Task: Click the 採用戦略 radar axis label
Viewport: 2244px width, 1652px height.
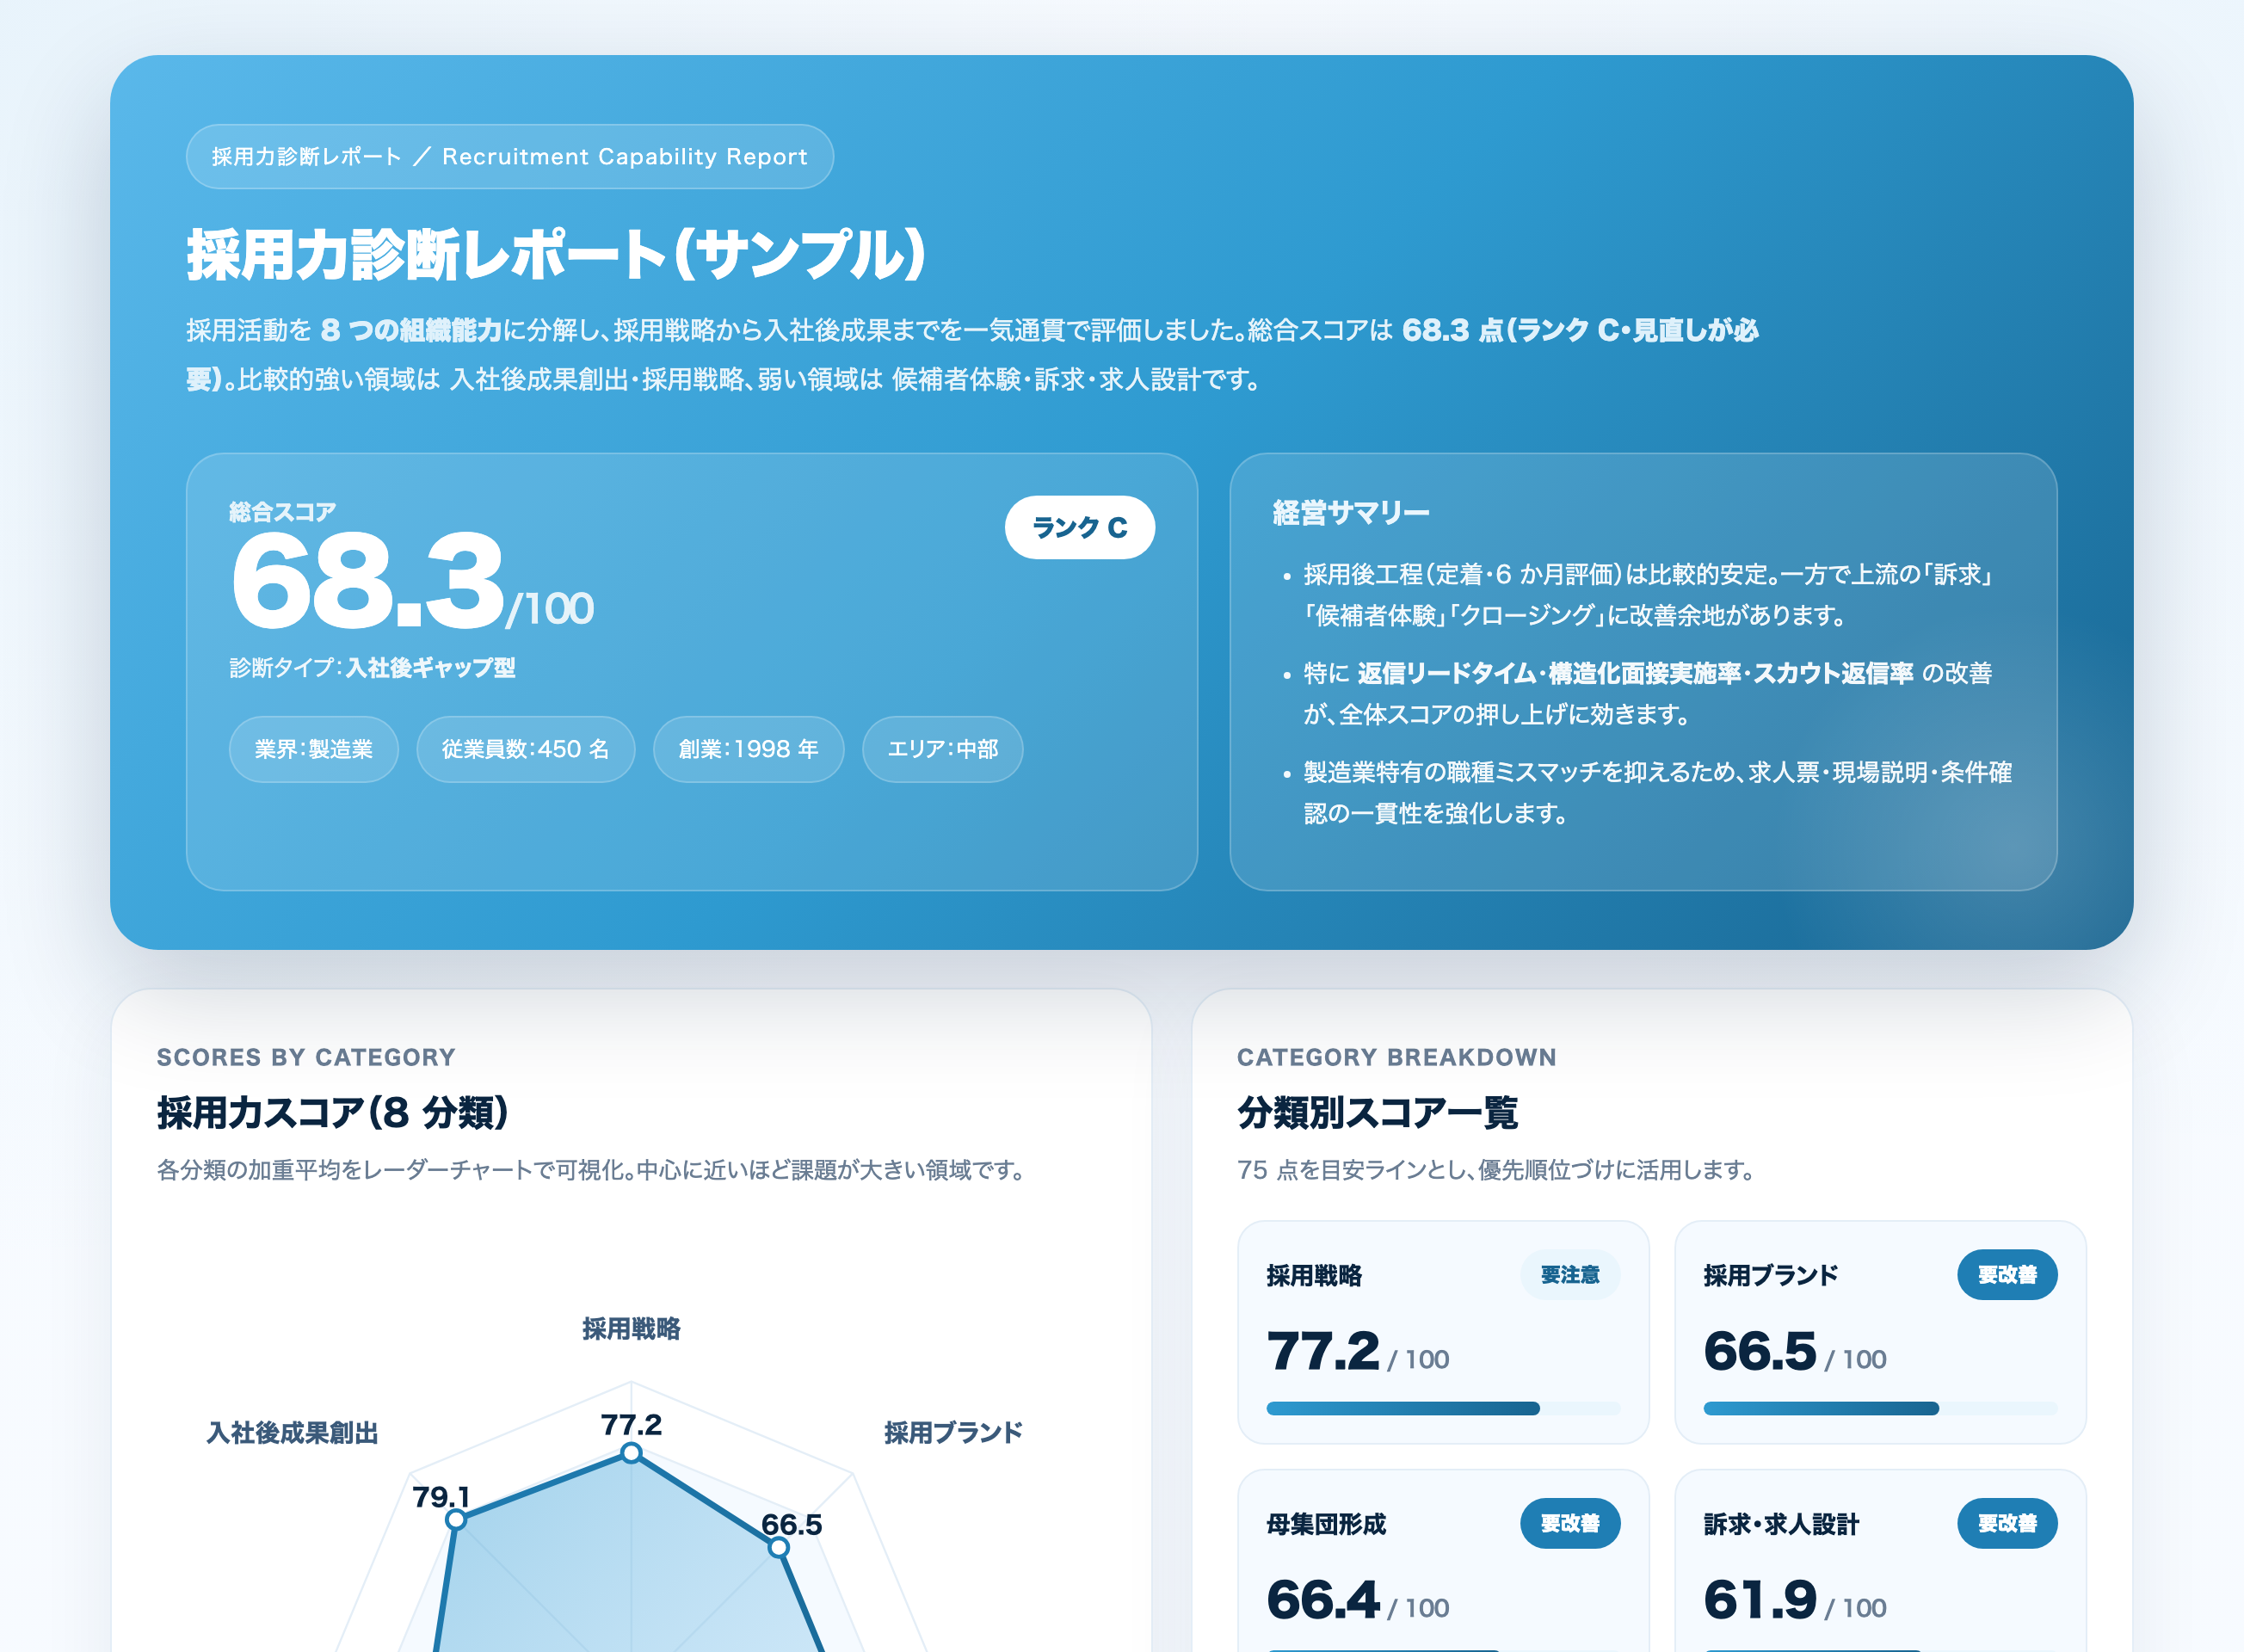Action: [631, 1328]
